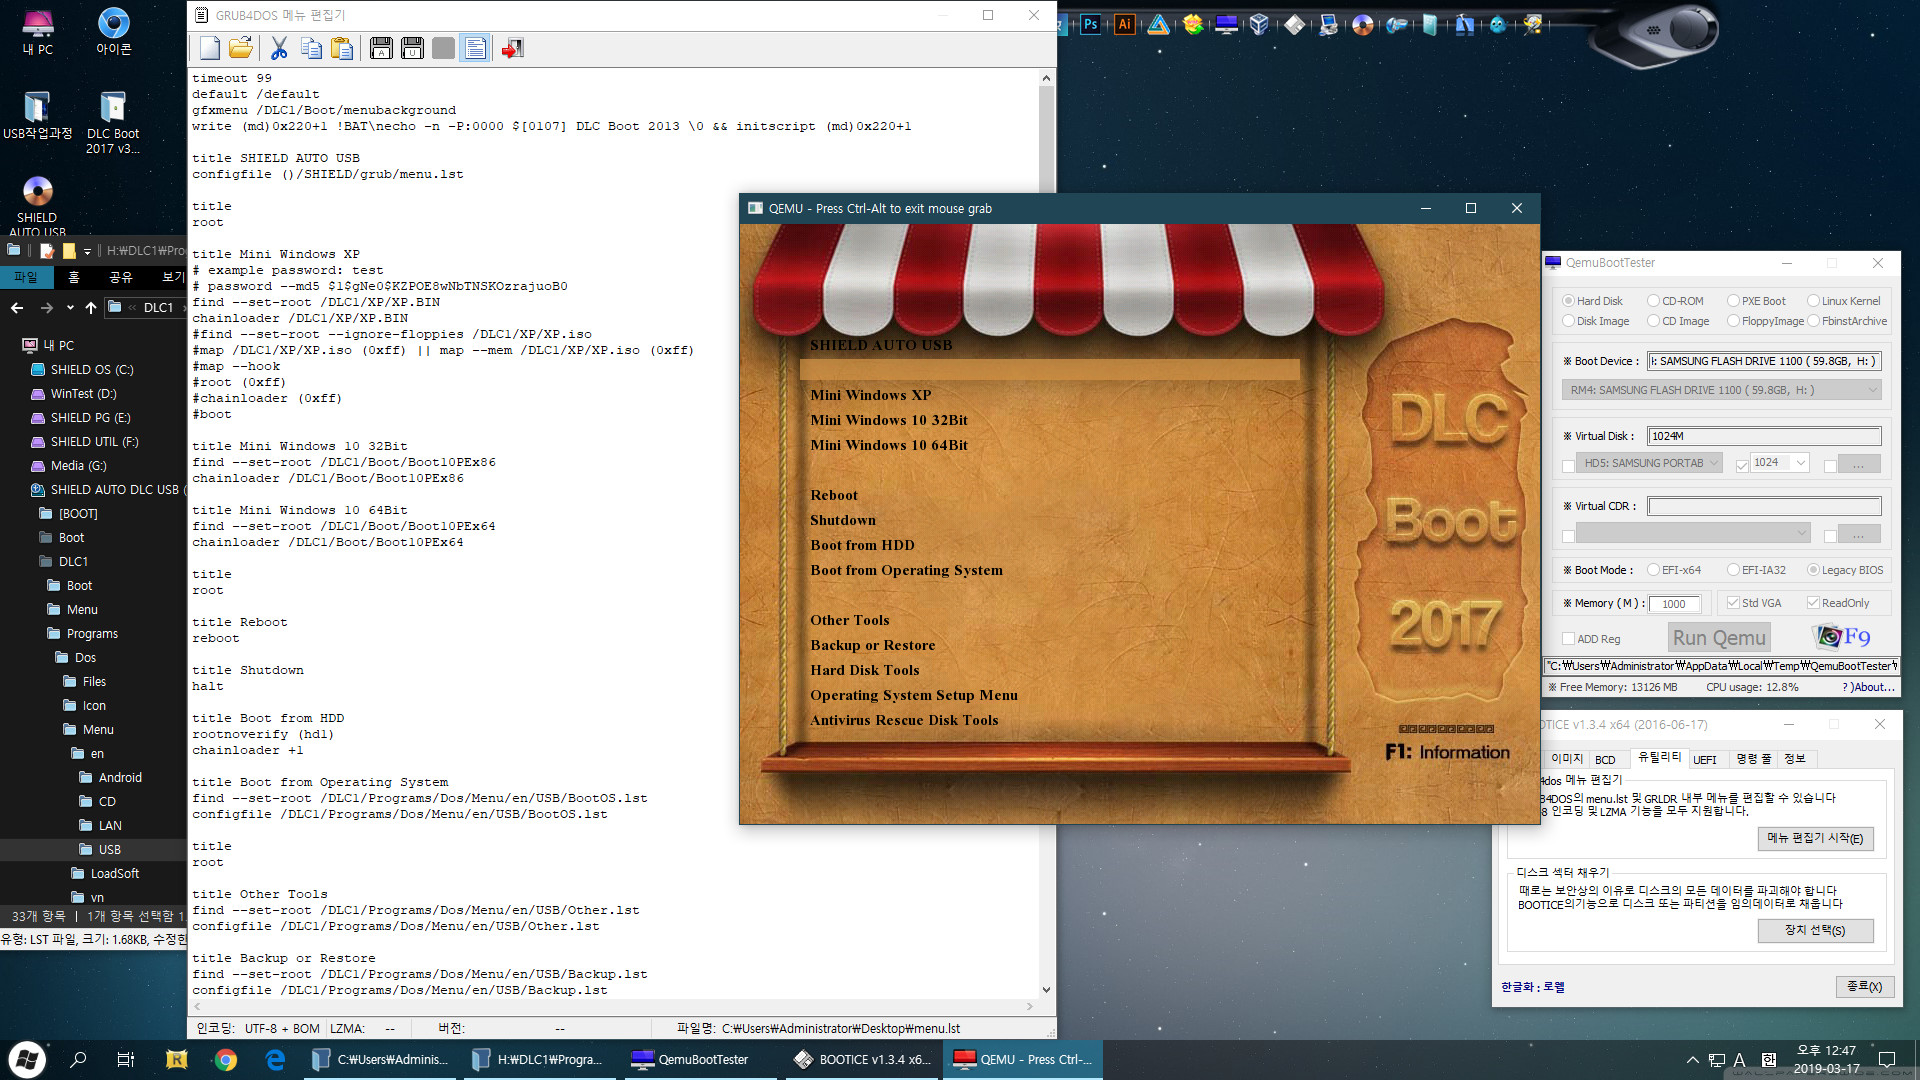This screenshot has width=1920, height=1080.
Task: Open the 홈 ribbon tab in Explorer
Action: click(x=73, y=277)
